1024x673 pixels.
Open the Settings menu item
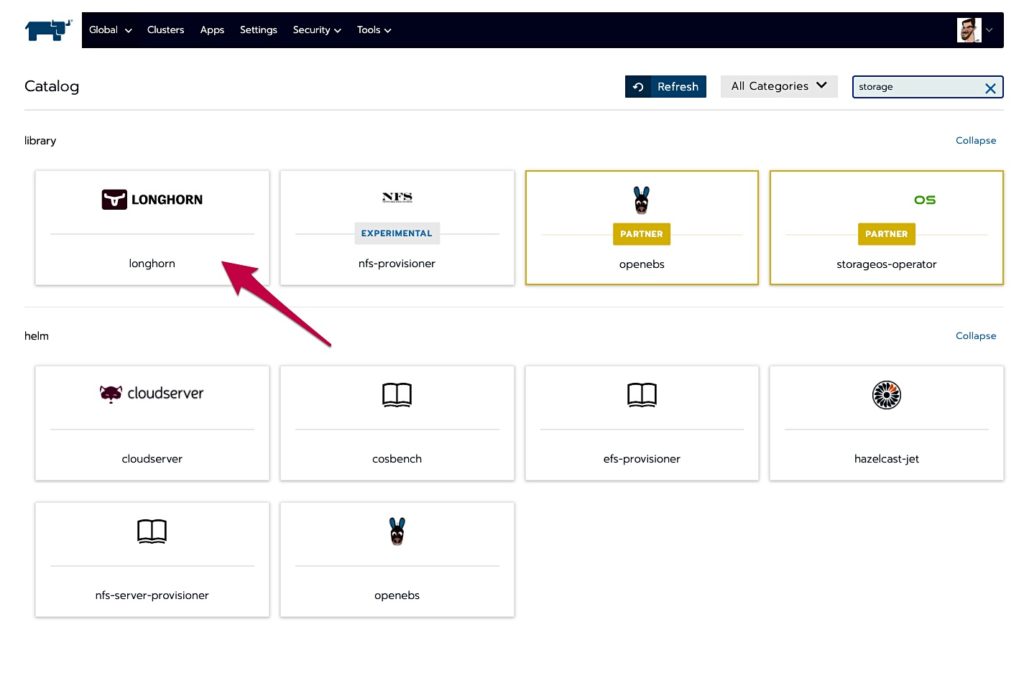tap(258, 30)
